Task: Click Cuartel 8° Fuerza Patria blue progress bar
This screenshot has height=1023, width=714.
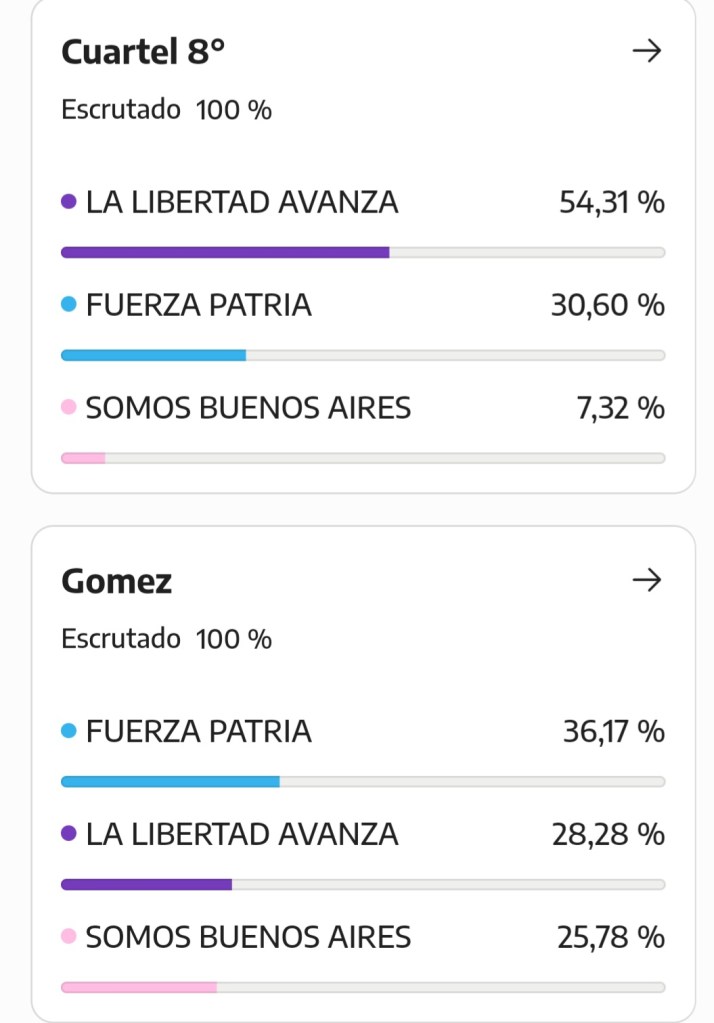Action: click(153, 355)
